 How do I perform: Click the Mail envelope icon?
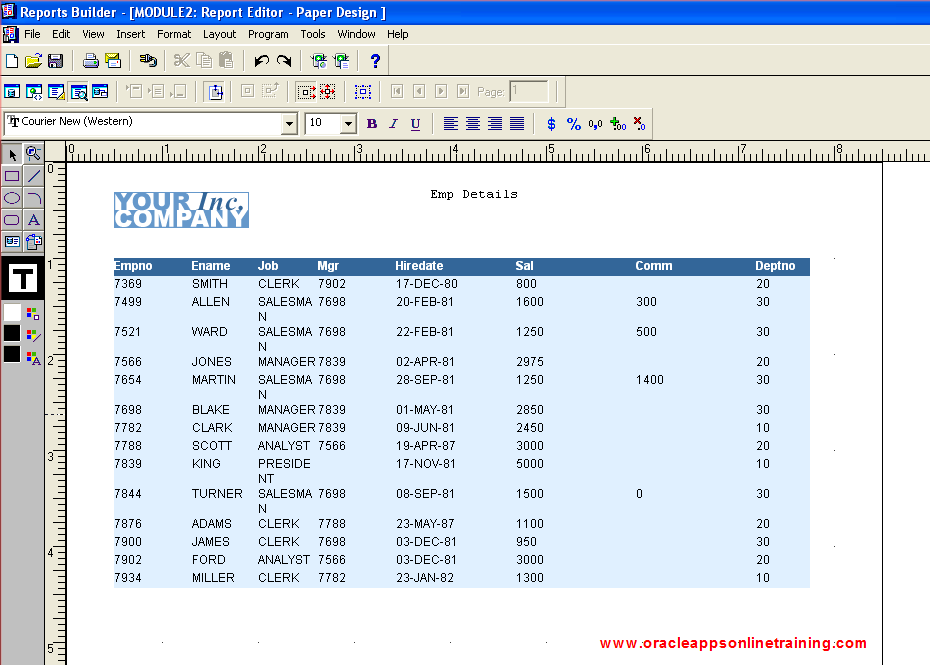113,61
